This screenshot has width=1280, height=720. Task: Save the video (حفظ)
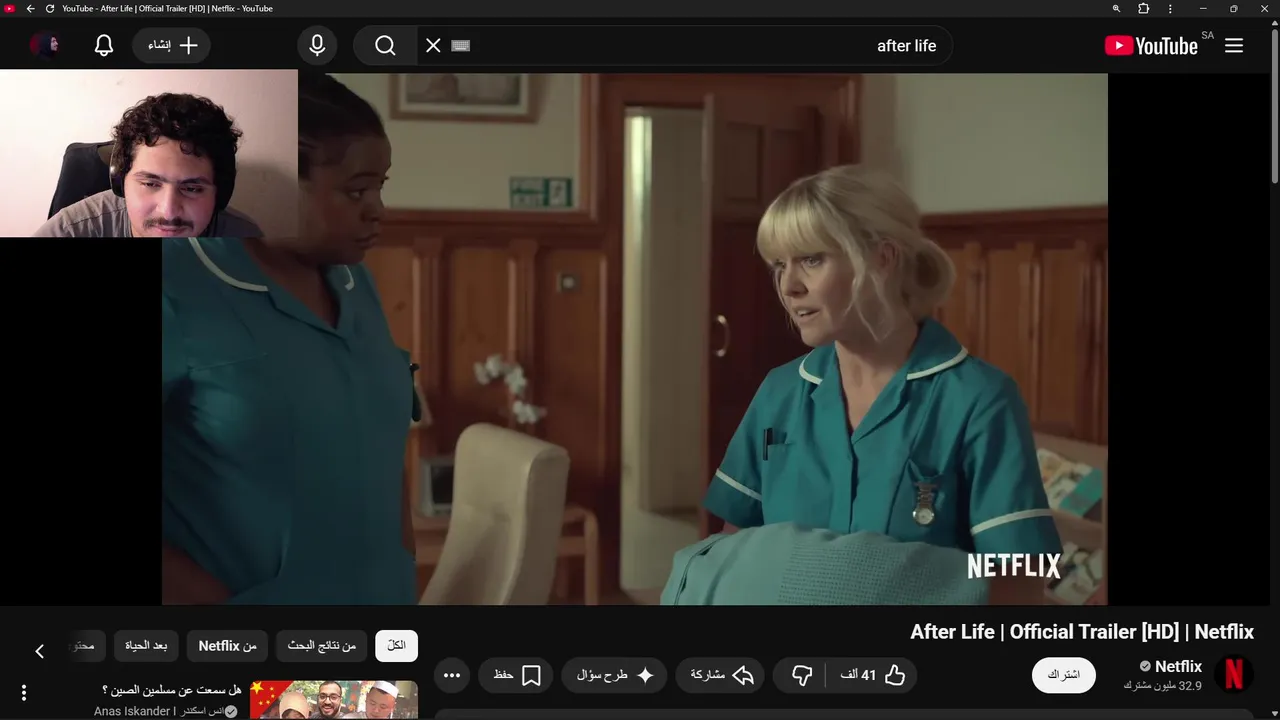[517, 676]
